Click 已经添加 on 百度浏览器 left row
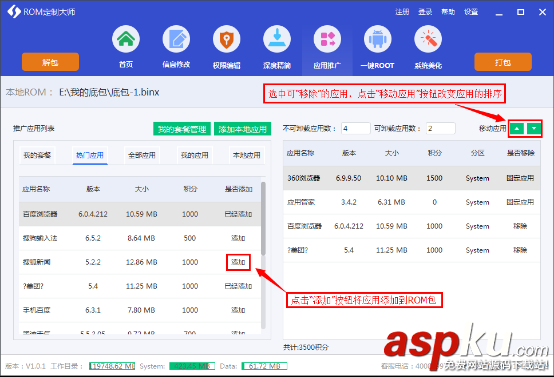 tap(238, 214)
